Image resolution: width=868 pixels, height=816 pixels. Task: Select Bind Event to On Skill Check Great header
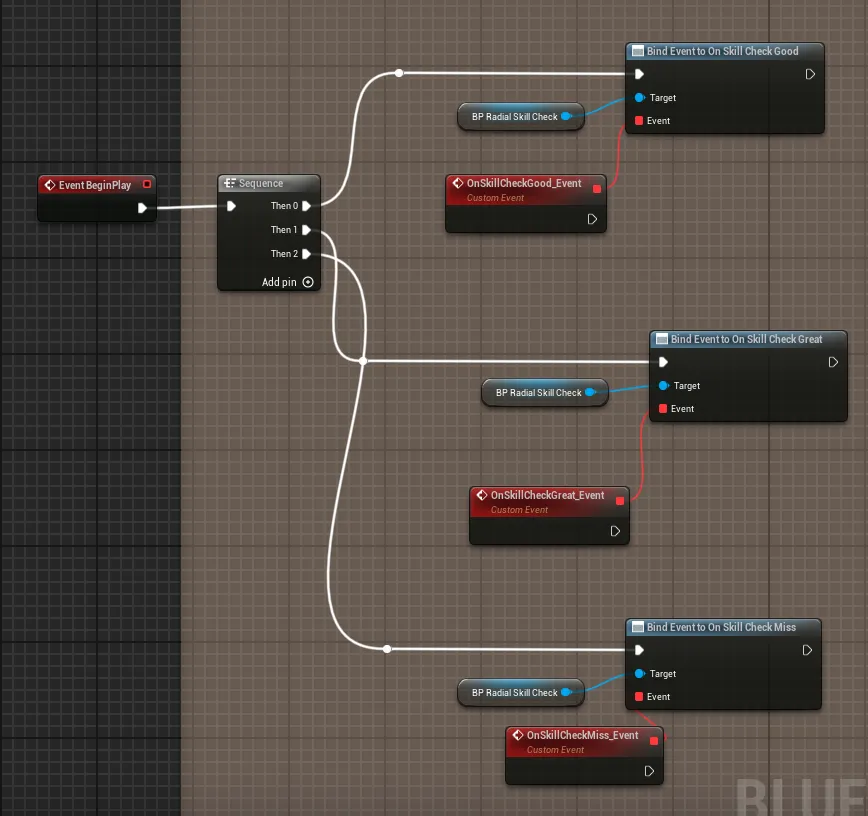click(x=748, y=339)
